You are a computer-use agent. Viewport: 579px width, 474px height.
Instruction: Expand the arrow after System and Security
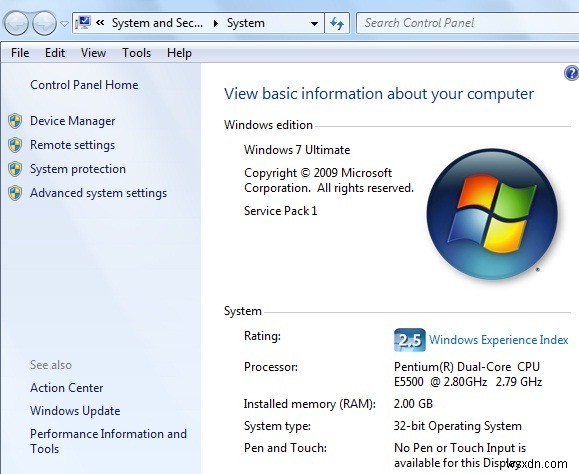click(x=216, y=23)
